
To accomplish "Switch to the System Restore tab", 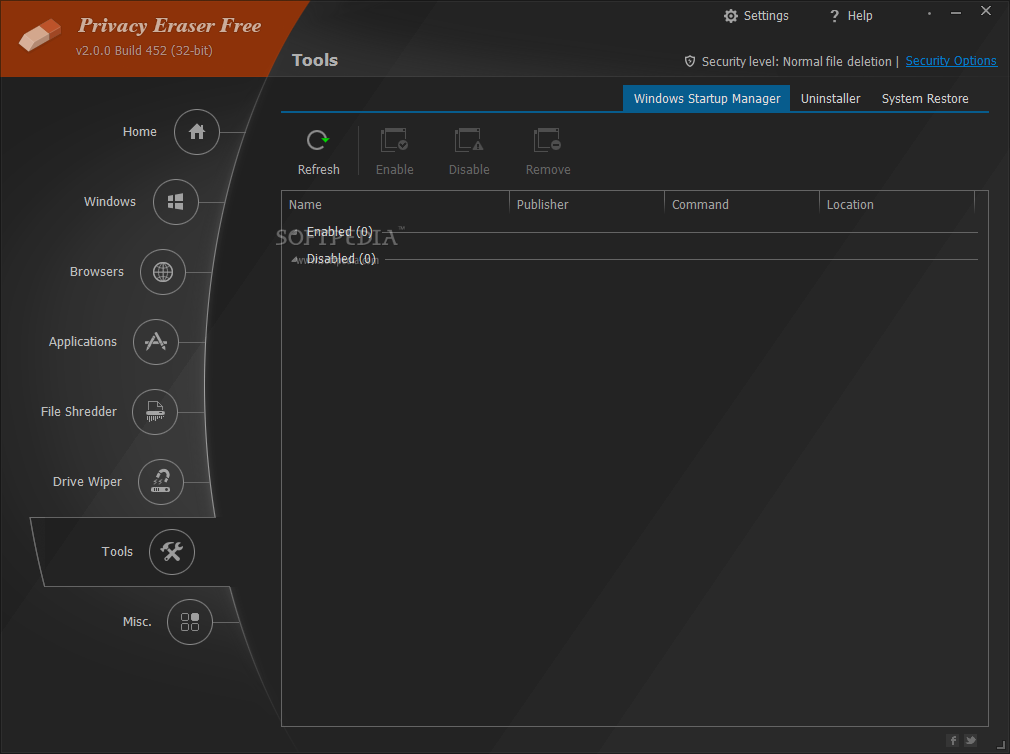I will pyautogui.click(x=925, y=99).
